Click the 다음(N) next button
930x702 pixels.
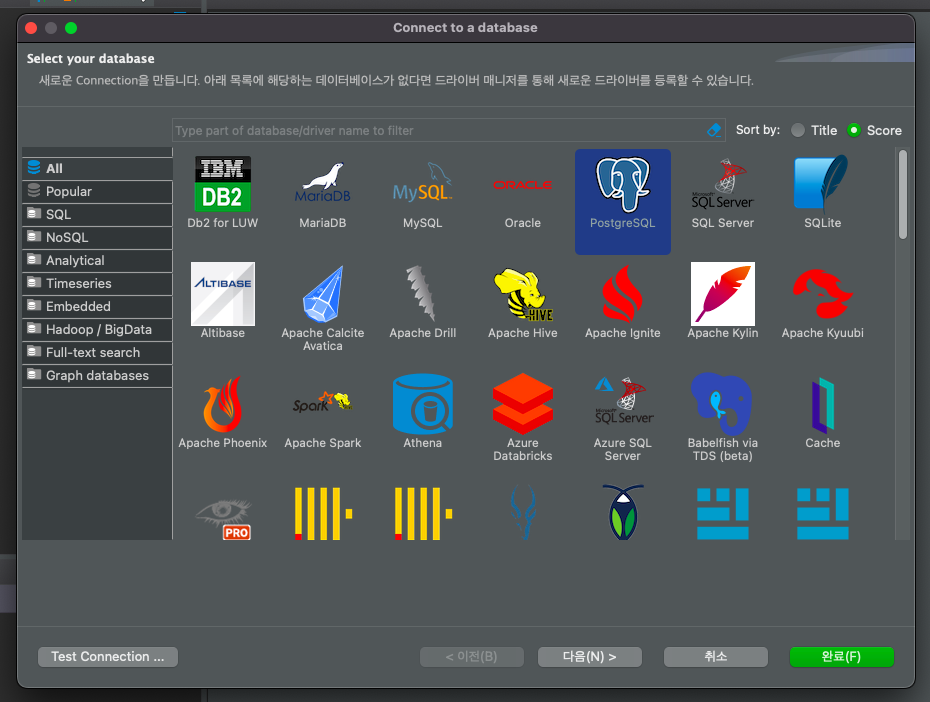click(x=590, y=657)
